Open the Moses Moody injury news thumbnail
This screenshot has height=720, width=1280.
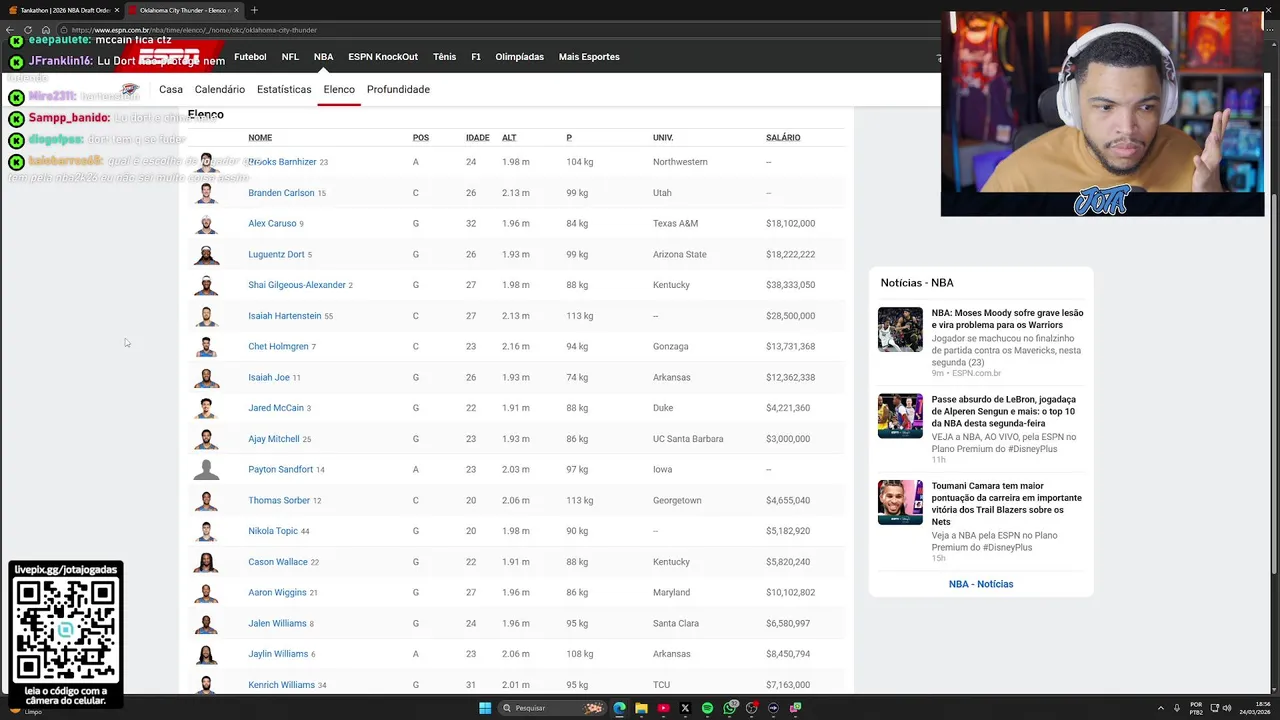point(900,330)
